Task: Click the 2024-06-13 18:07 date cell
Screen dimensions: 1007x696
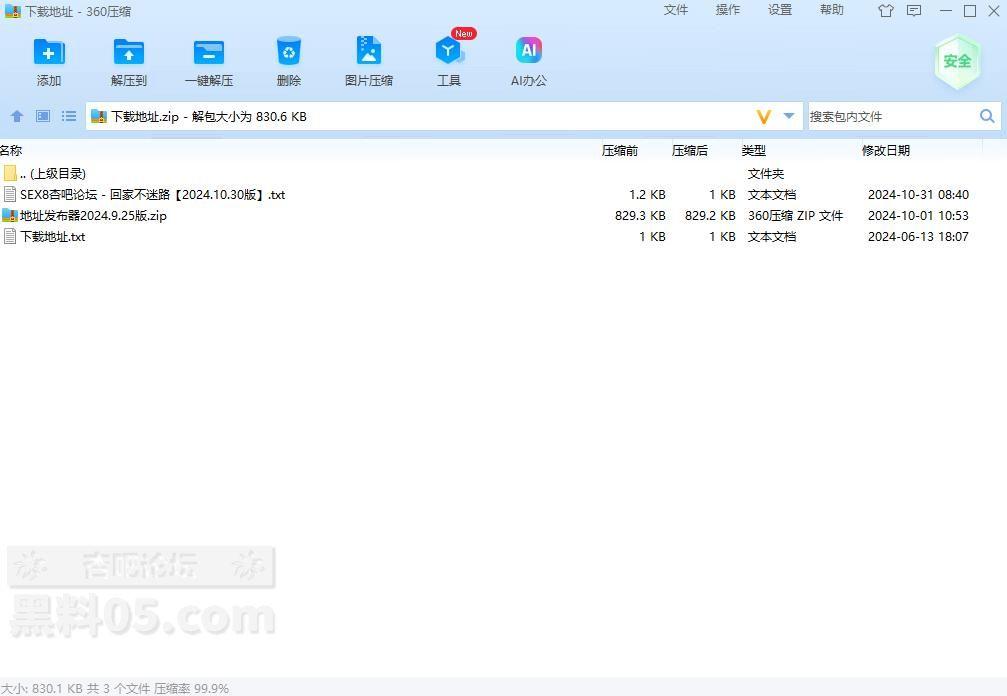Action: pyautogui.click(x=918, y=237)
